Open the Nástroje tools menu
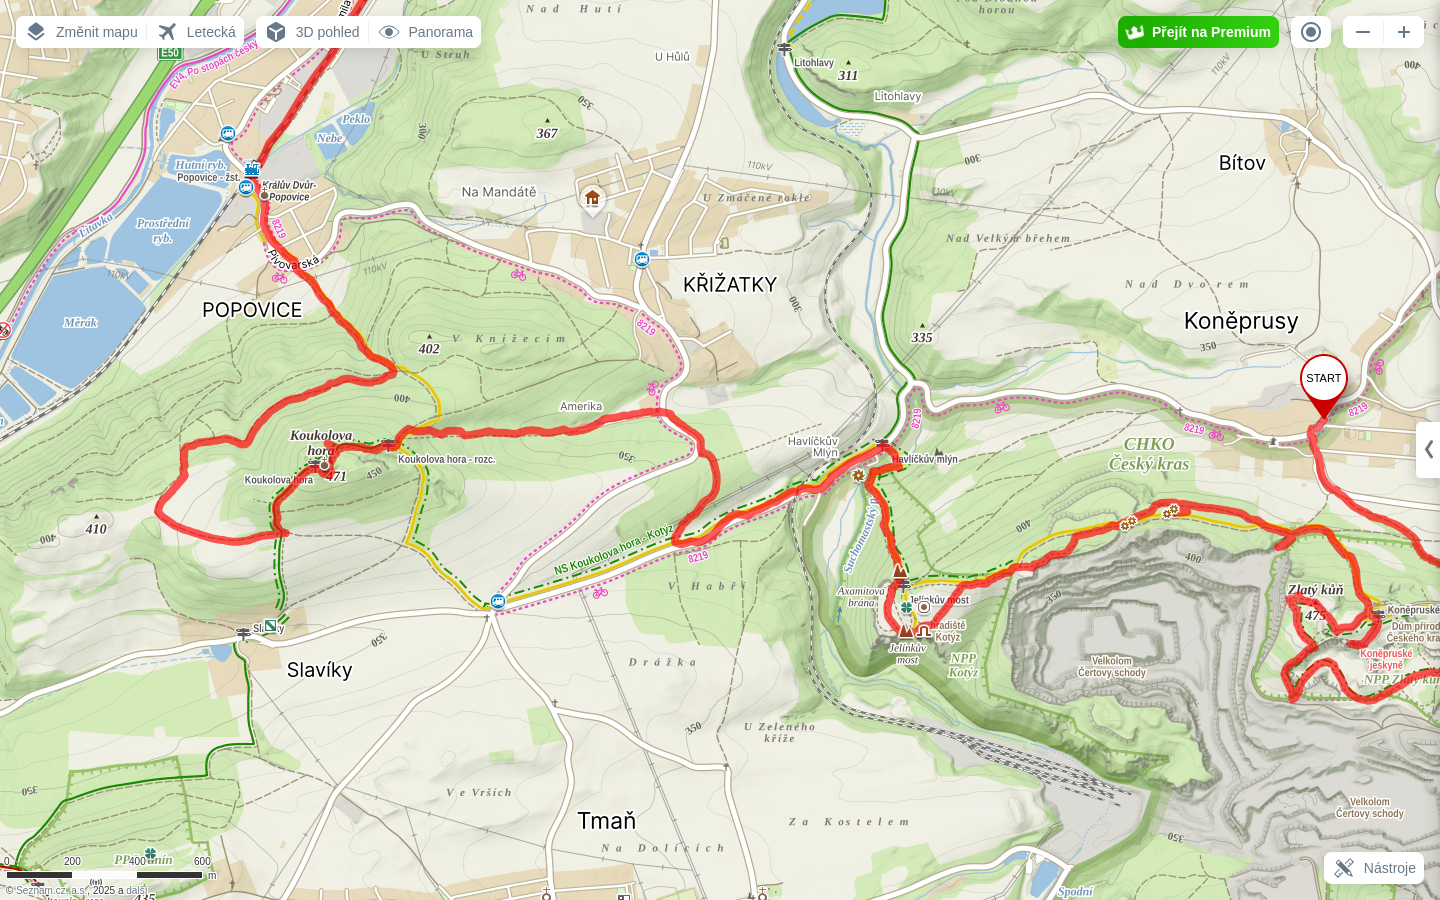This screenshot has height=900, width=1440. pos(1374,868)
